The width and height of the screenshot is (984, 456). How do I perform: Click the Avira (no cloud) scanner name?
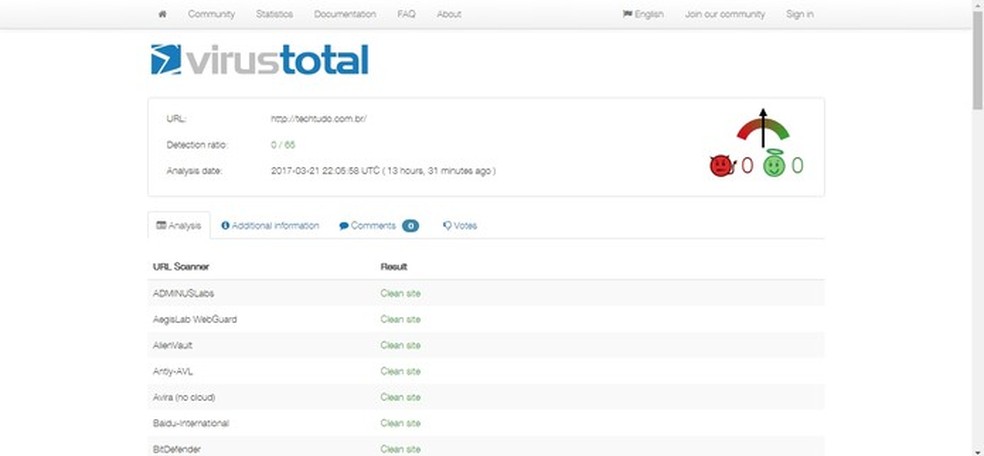pyautogui.click(x=184, y=397)
